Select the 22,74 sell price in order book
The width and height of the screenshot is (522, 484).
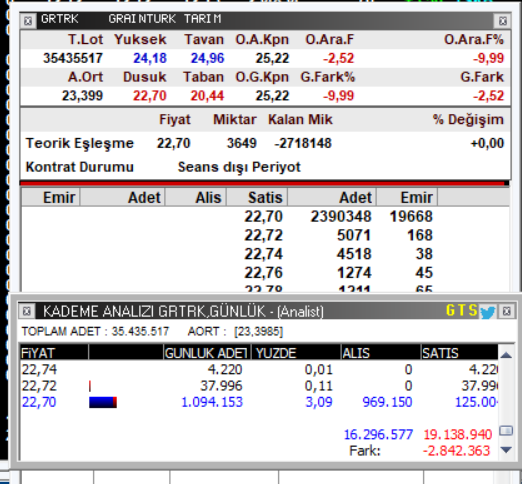pos(263,254)
